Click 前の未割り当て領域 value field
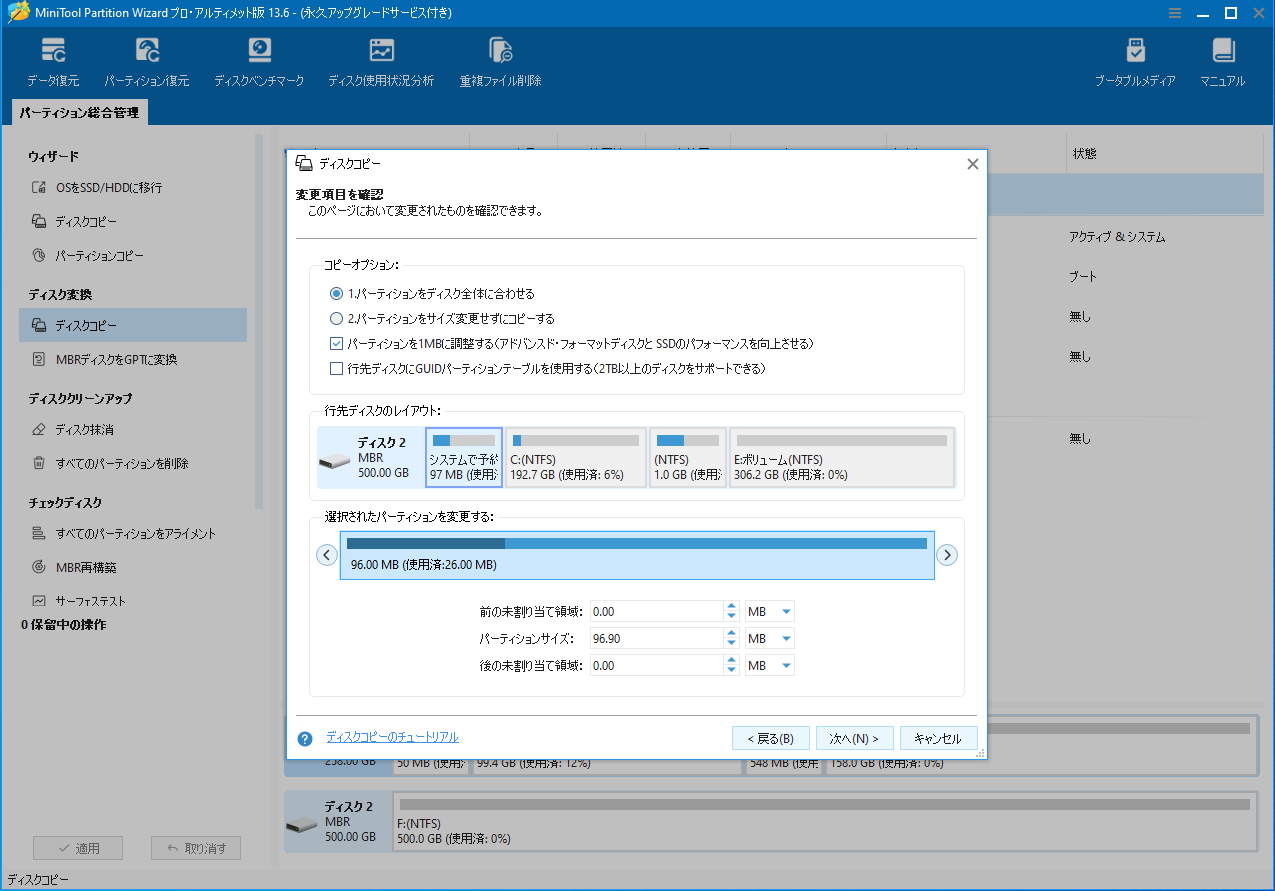 click(656, 612)
